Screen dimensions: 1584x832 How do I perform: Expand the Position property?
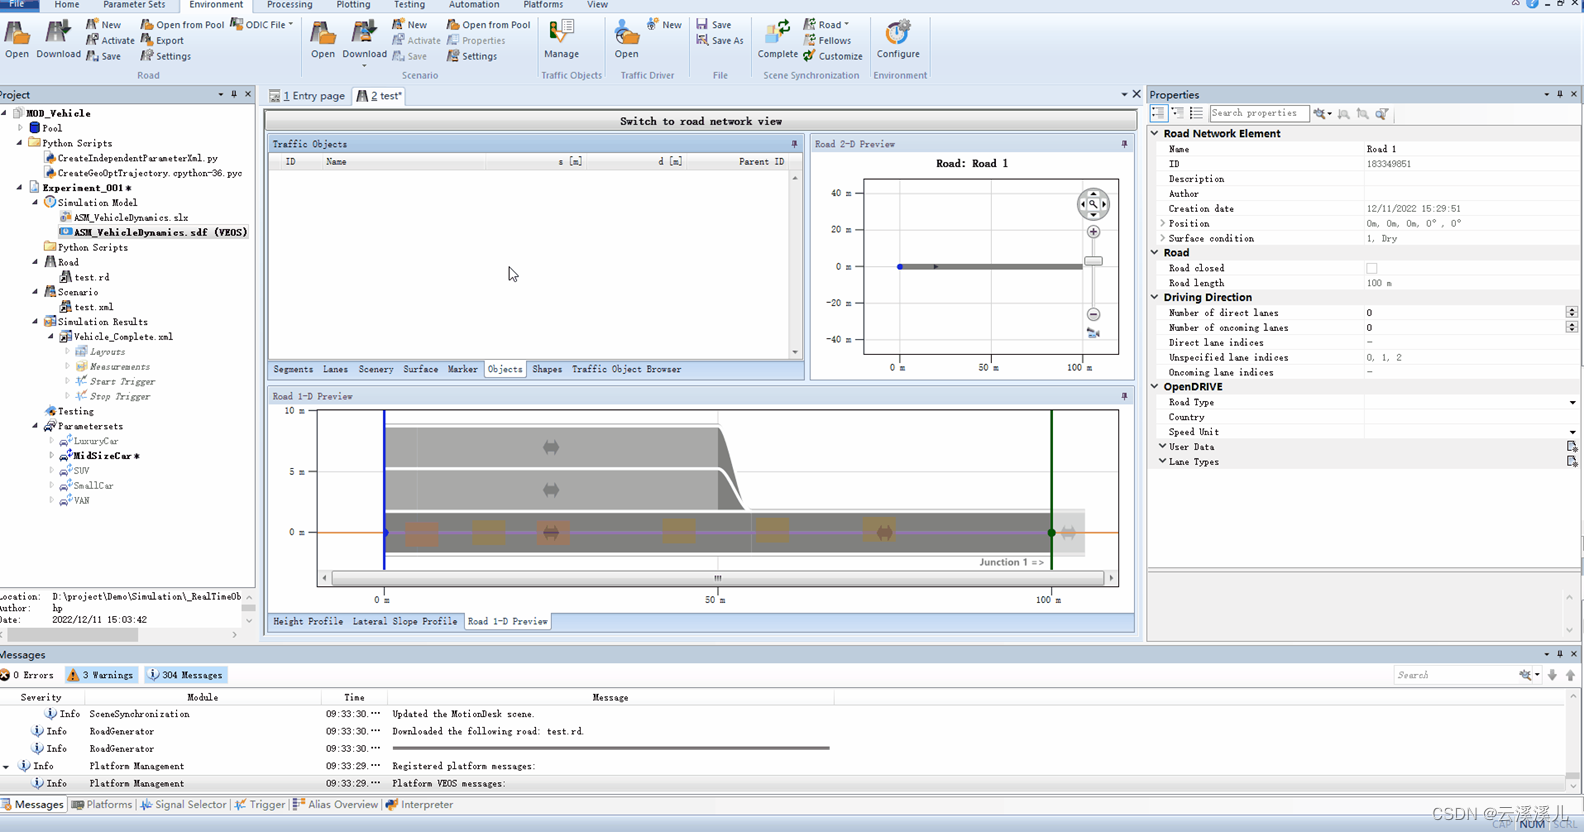pyautogui.click(x=1162, y=223)
